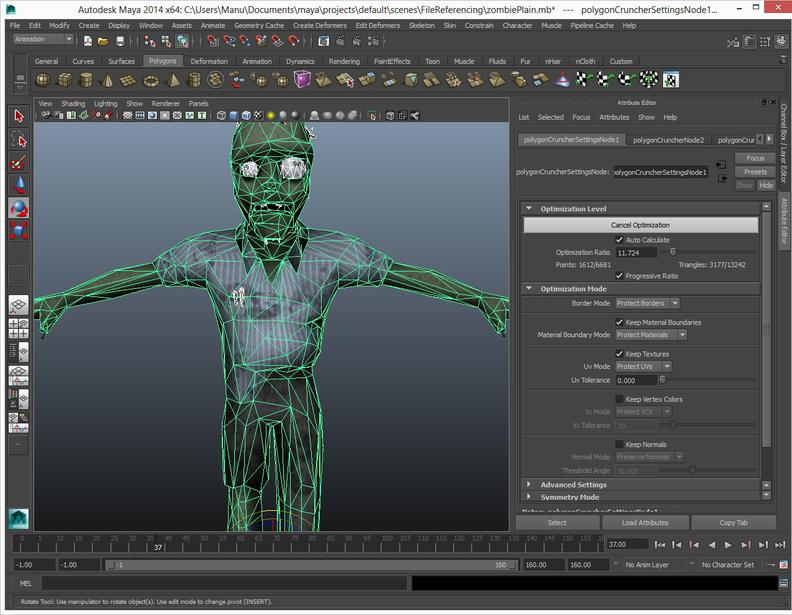Uncheck the Auto Calculate checkbox
The width and height of the screenshot is (792, 615).
point(620,240)
